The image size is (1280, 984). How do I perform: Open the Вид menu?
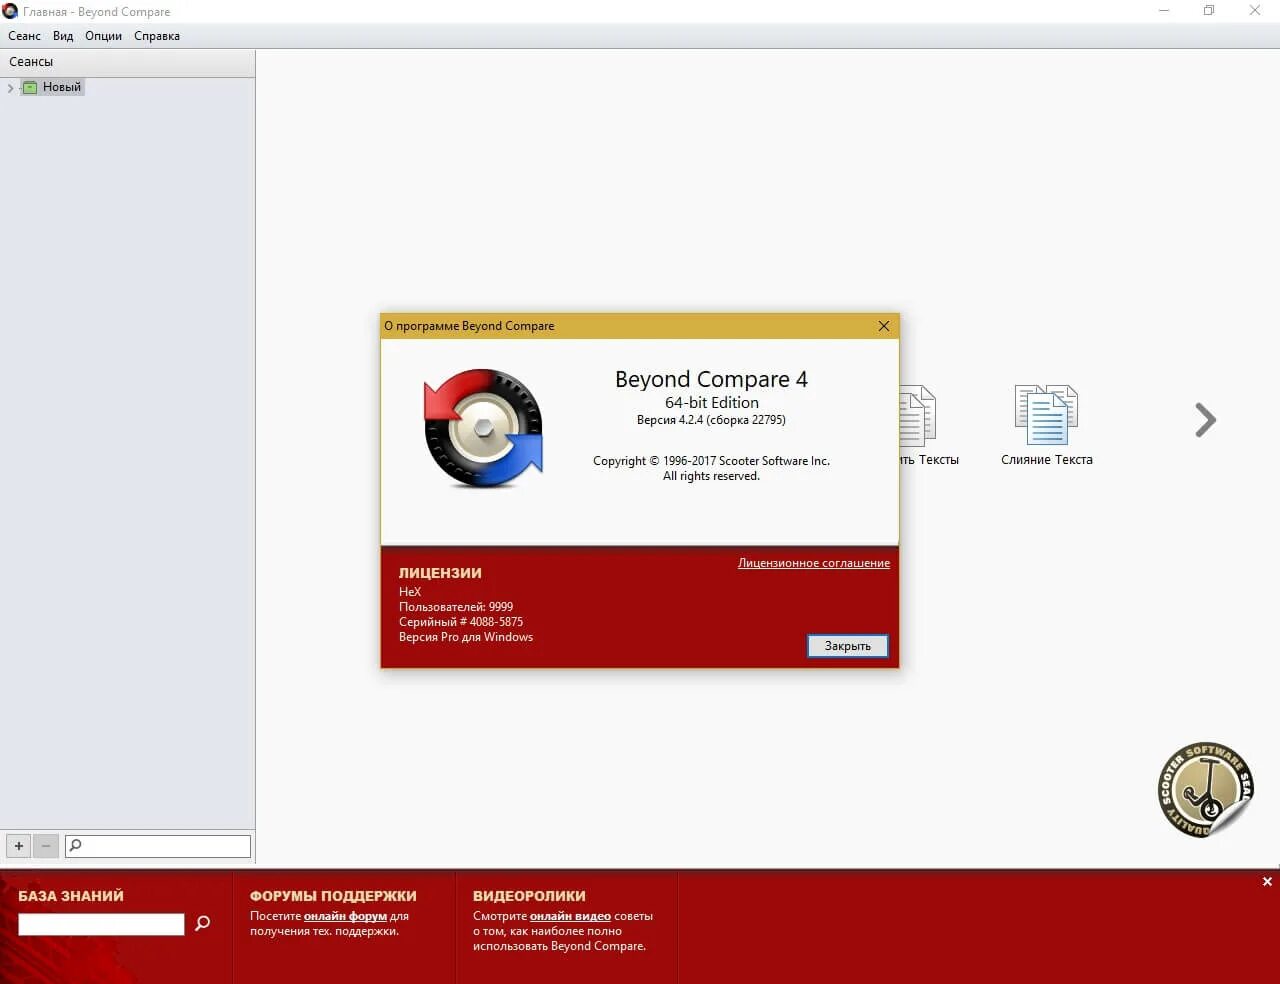(x=63, y=36)
